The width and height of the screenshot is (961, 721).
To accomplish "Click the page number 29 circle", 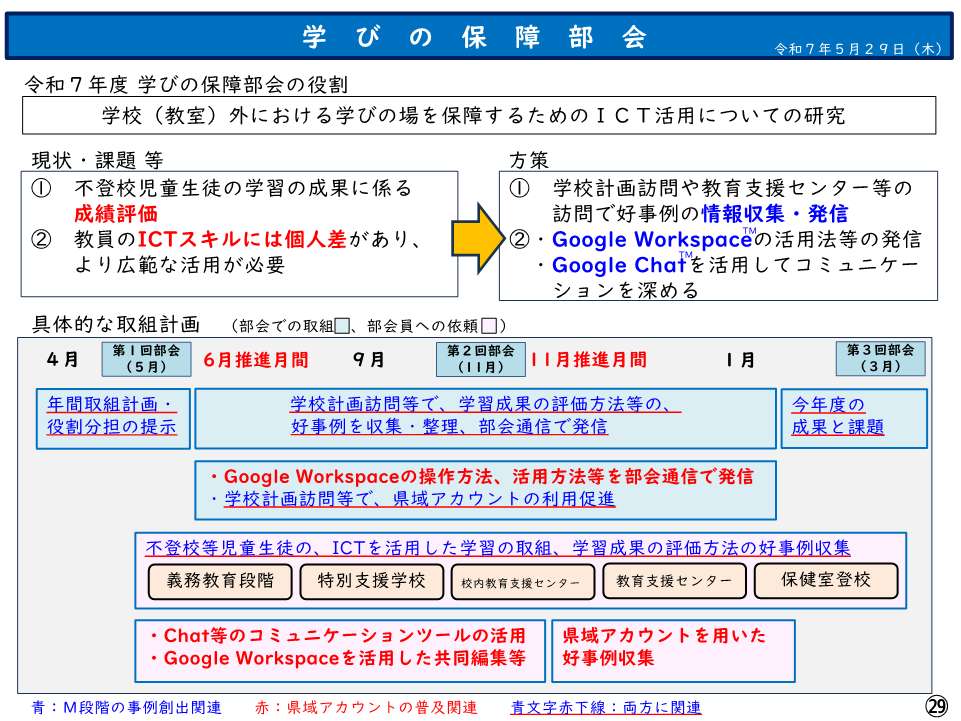I will tap(937, 705).
